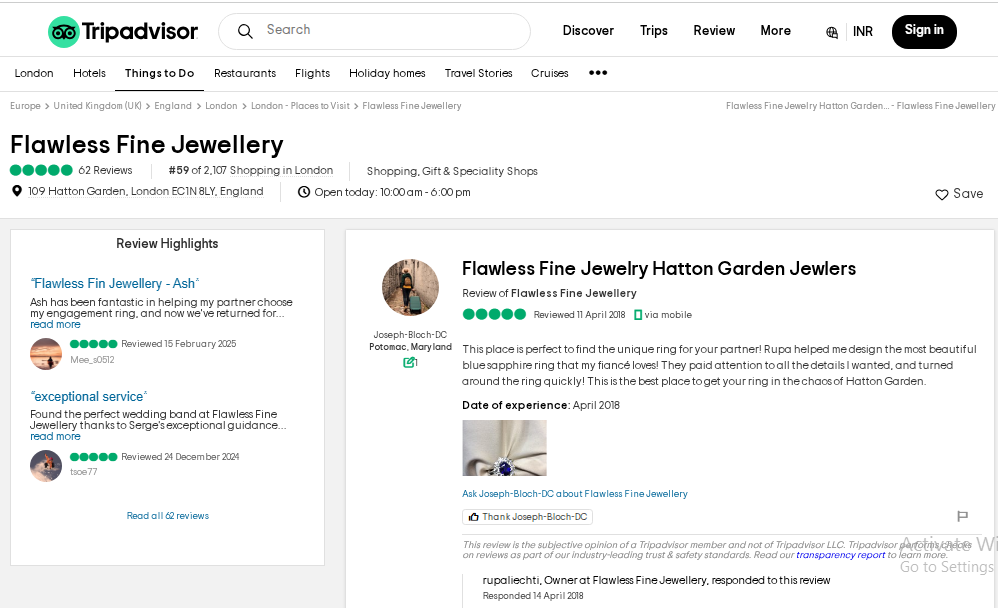Click the Sign in button
The image size is (998, 608).
pos(924,31)
